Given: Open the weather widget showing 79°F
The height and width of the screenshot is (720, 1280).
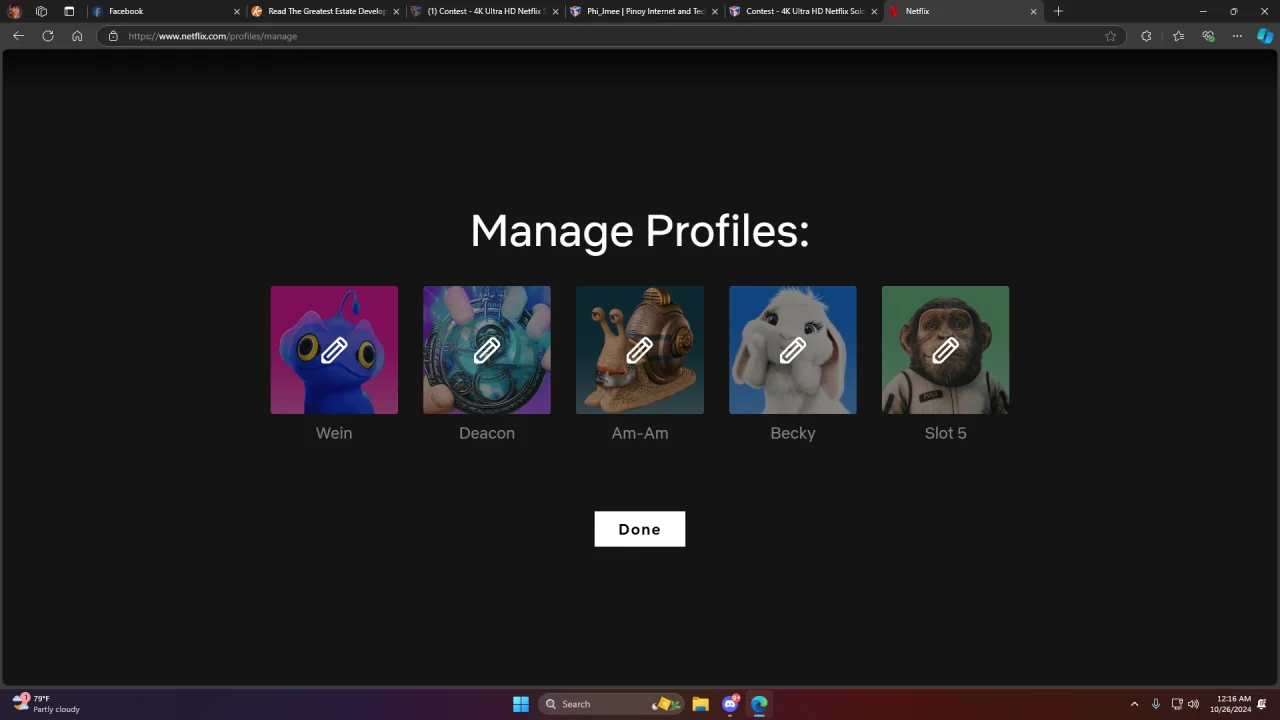Looking at the screenshot, I should click(x=46, y=704).
